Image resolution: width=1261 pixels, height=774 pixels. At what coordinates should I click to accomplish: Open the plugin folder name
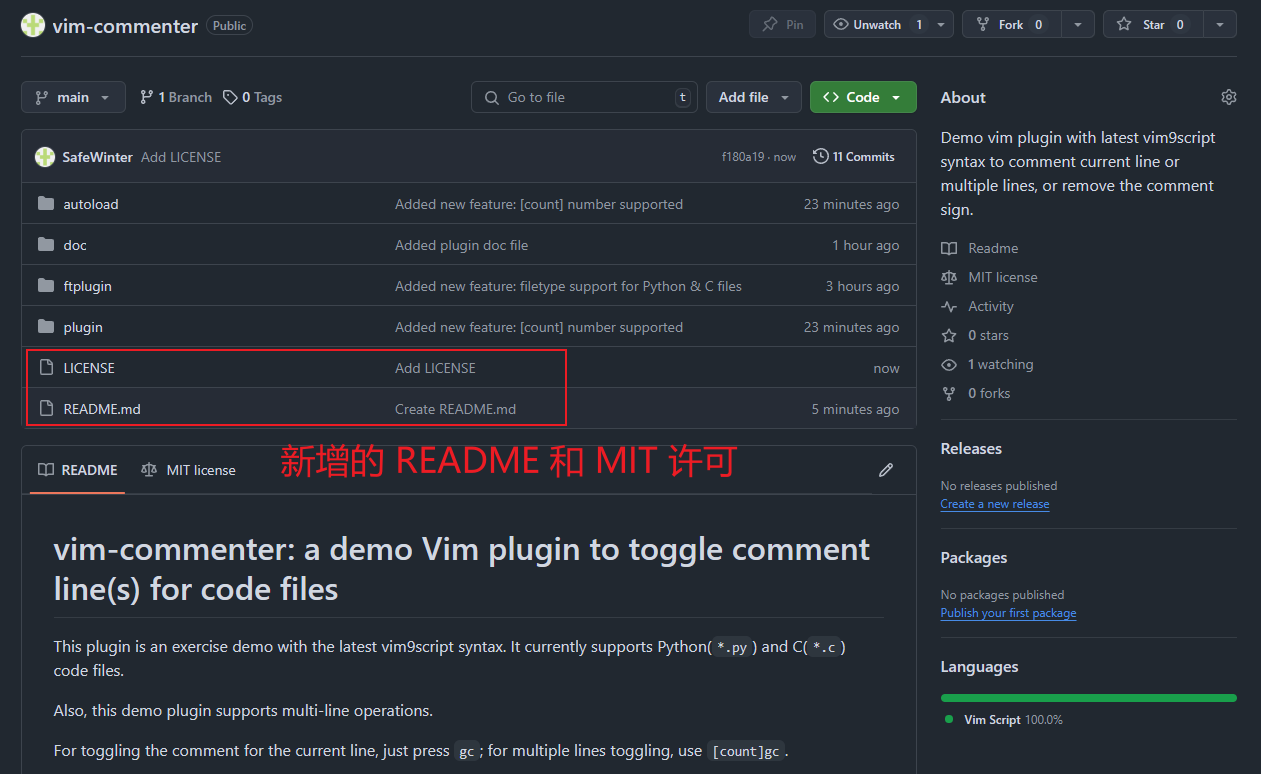pos(83,327)
